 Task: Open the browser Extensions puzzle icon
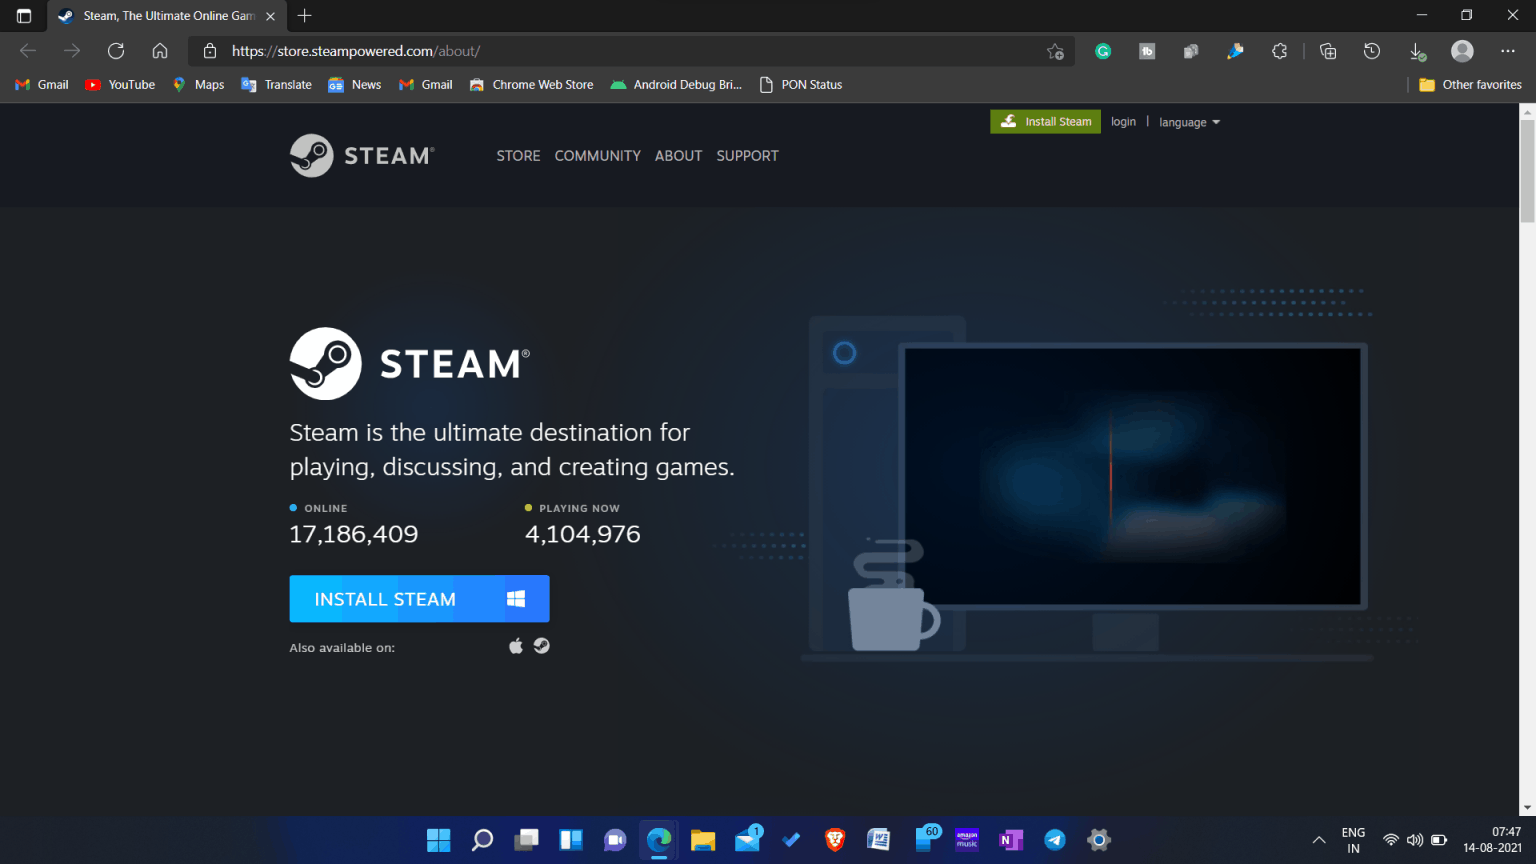coord(1279,51)
